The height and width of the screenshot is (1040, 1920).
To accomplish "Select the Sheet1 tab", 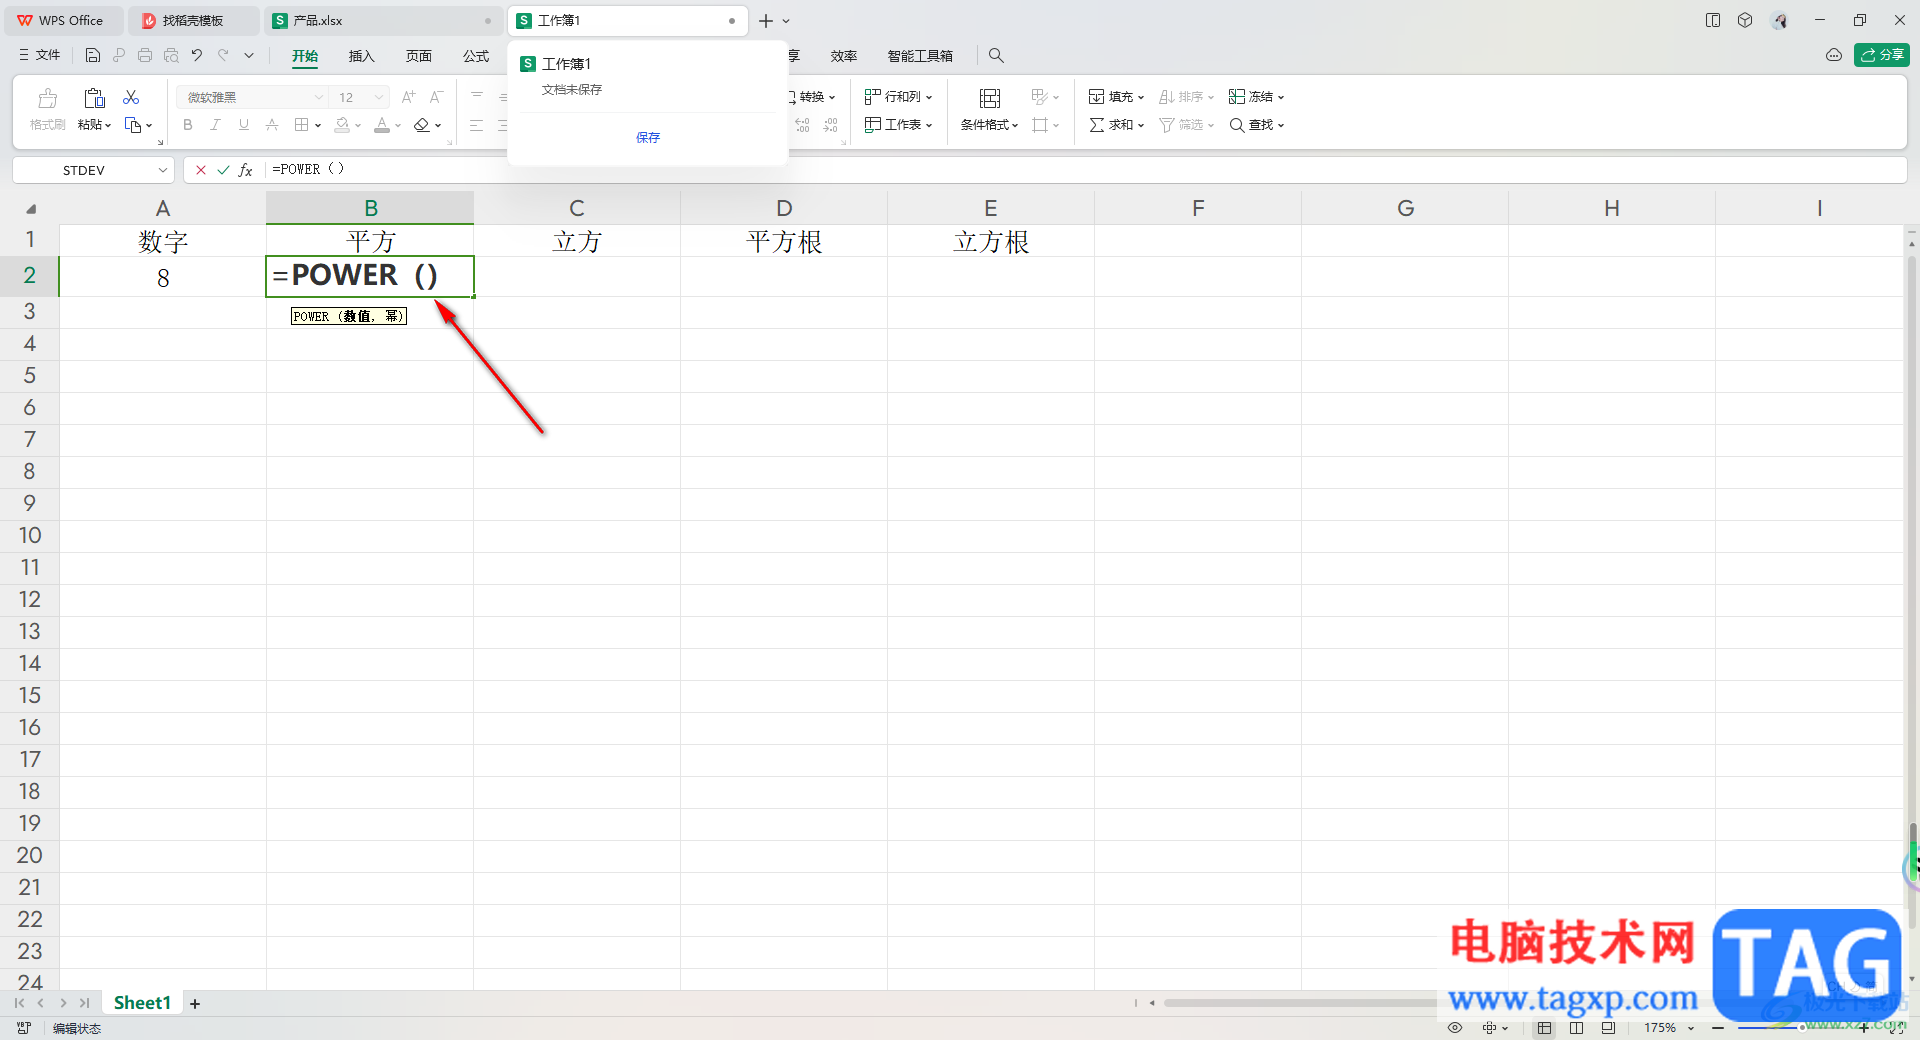I will click(142, 1003).
